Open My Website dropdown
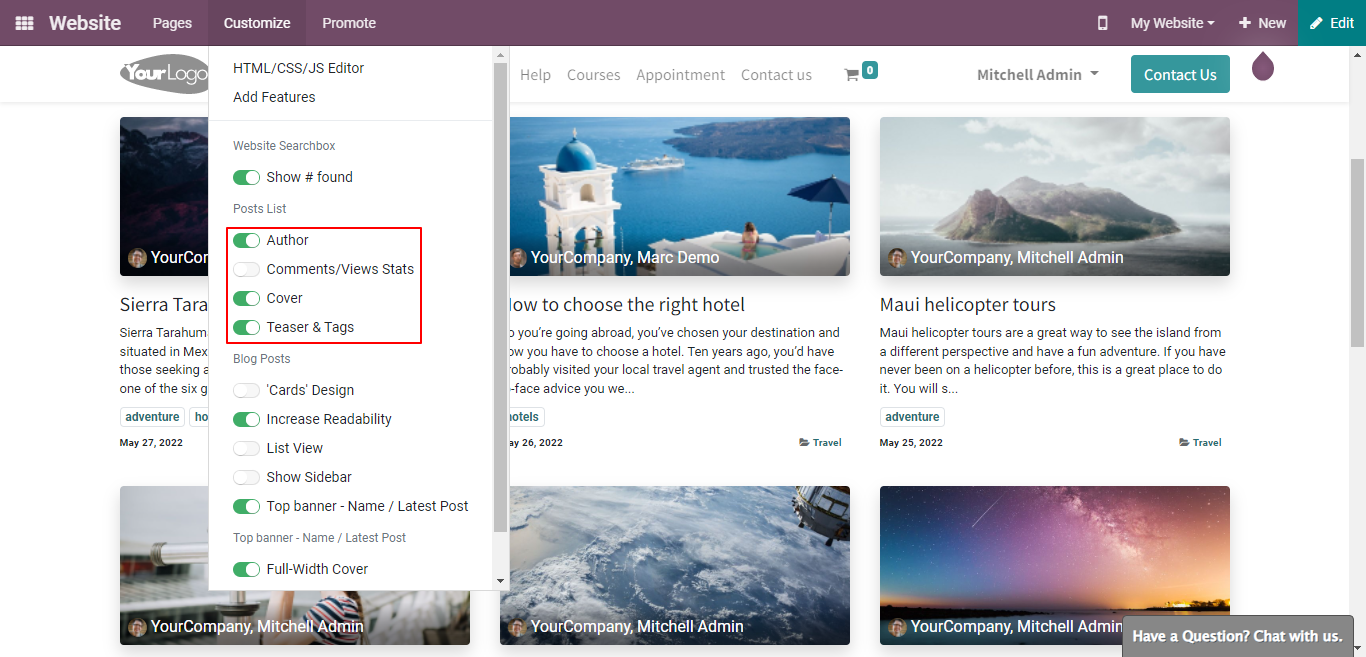 pyautogui.click(x=1172, y=23)
